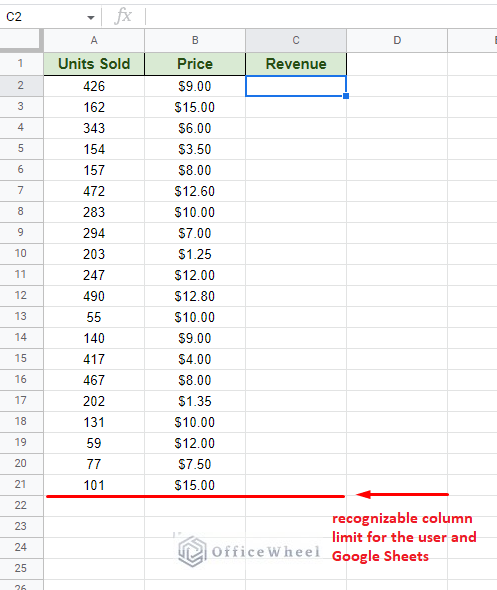Select price cell $10.00 in row 8

pos(195,212)
